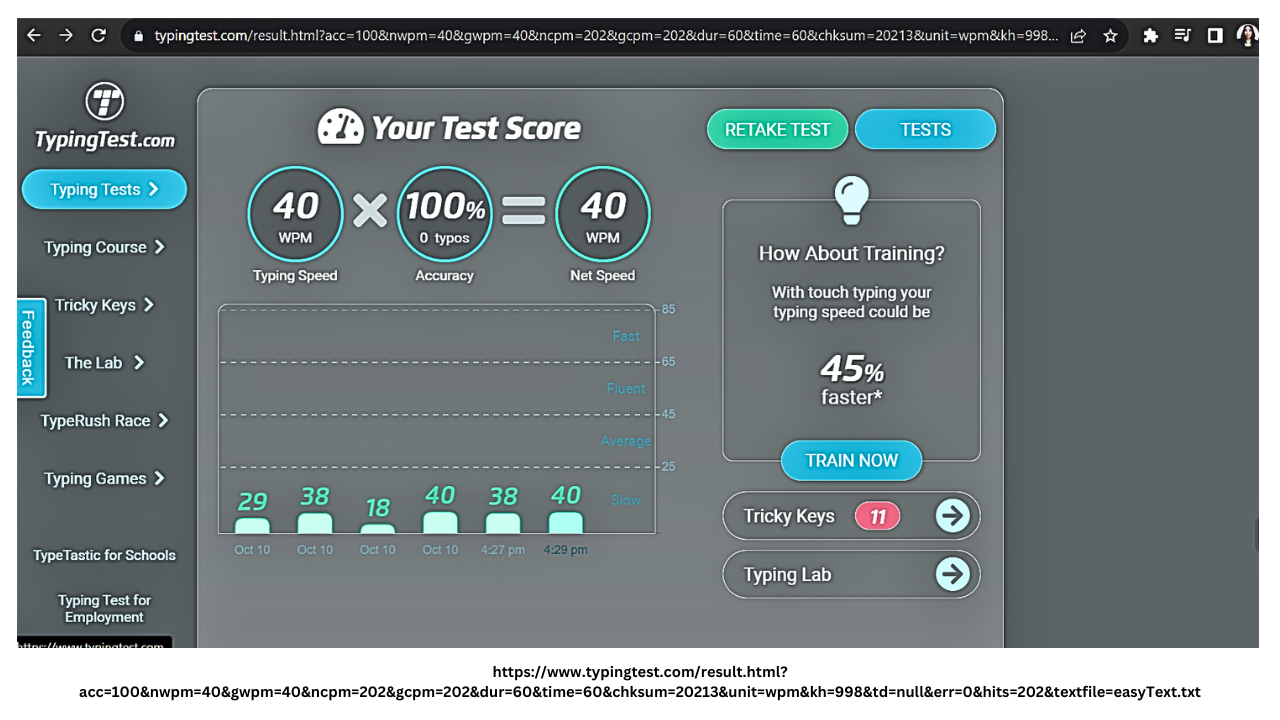The image size is (1280, 720).
Task: Open the Feedback side tab
Action: [x=31, y=347]
